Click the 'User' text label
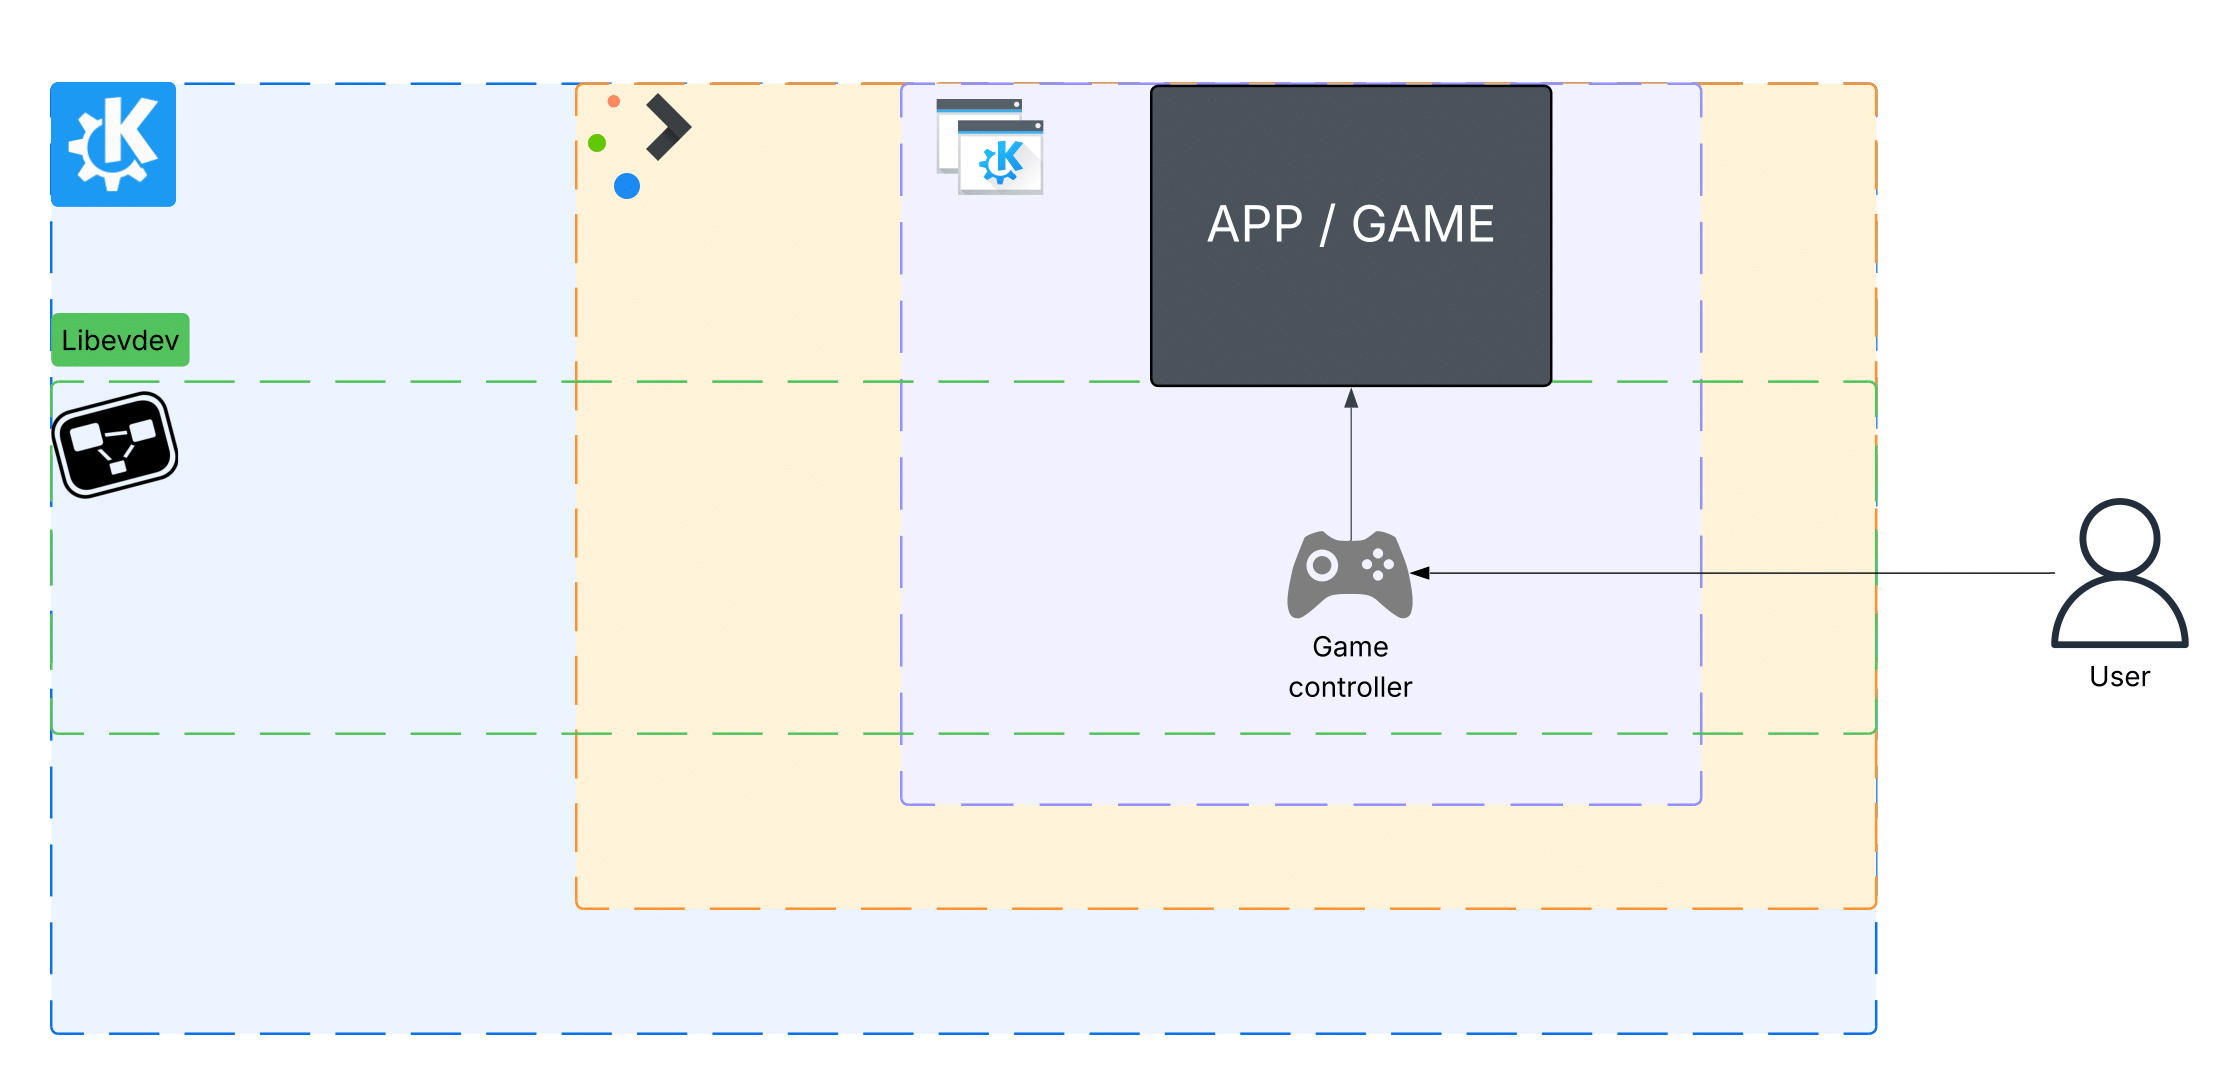2239x1085 pixels. point(2119,677)
